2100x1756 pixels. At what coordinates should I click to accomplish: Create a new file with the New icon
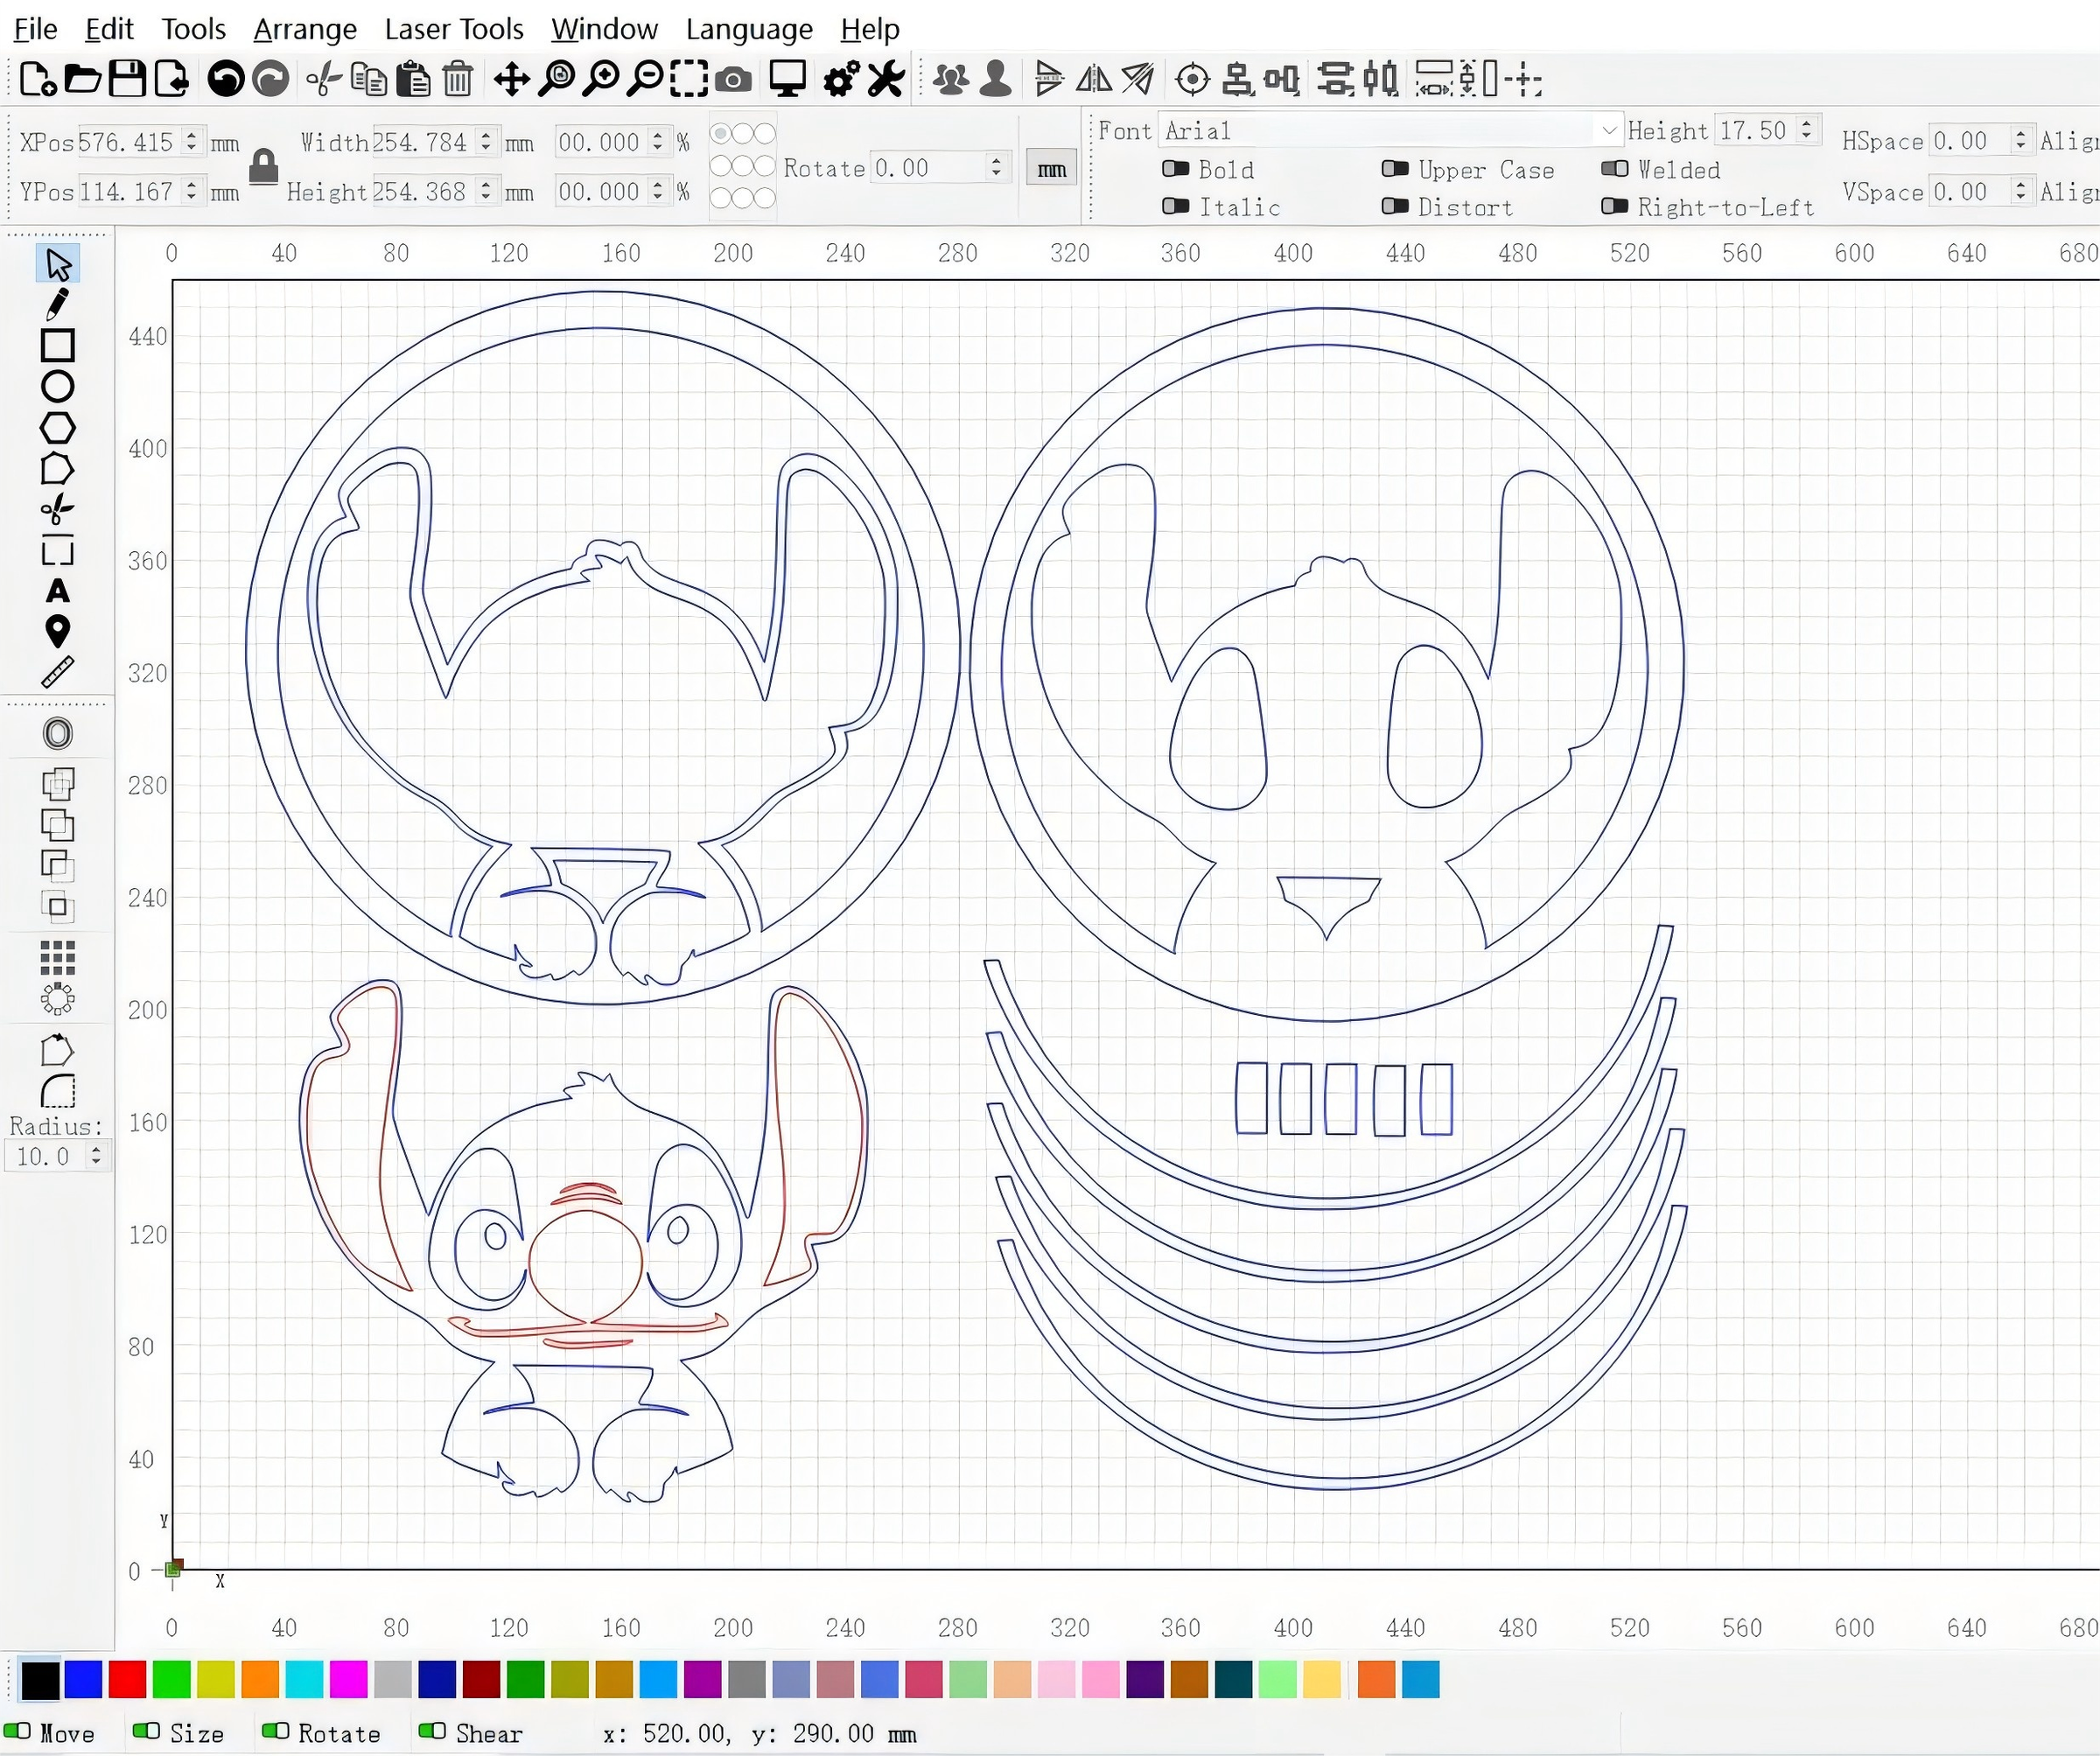(x=38, y=78)
